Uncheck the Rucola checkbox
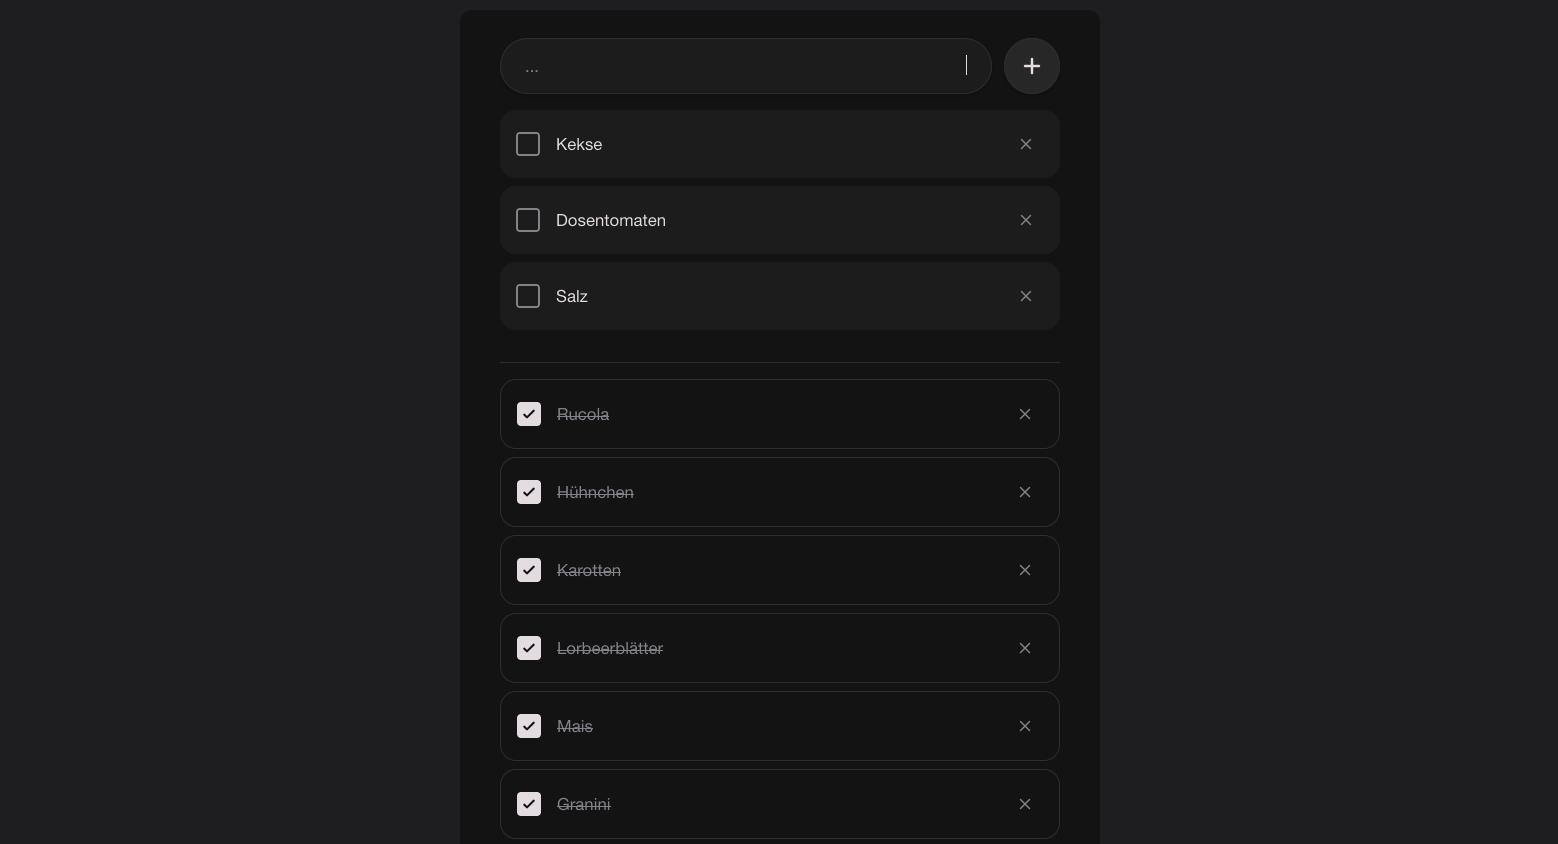The image size is (1558, 844). [529, 414]
